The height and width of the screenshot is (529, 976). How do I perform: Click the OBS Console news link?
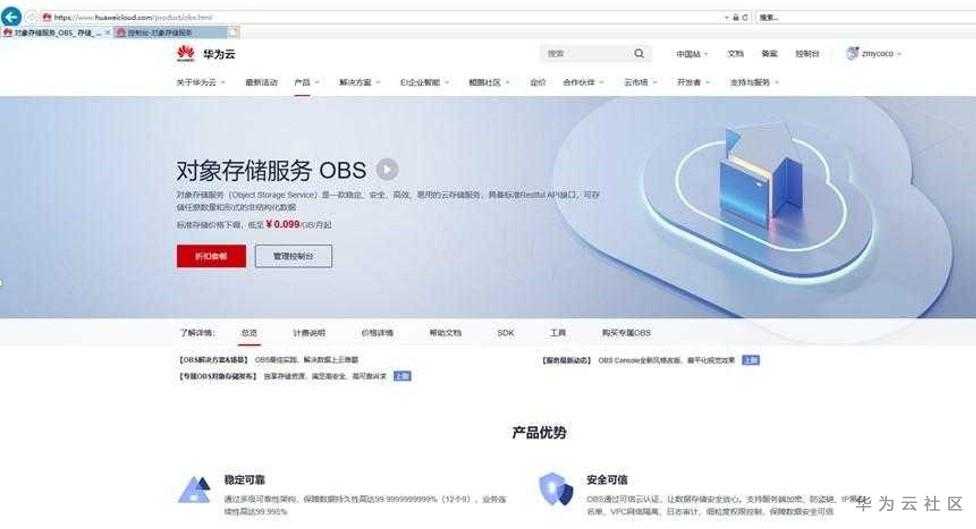[638, 360]
